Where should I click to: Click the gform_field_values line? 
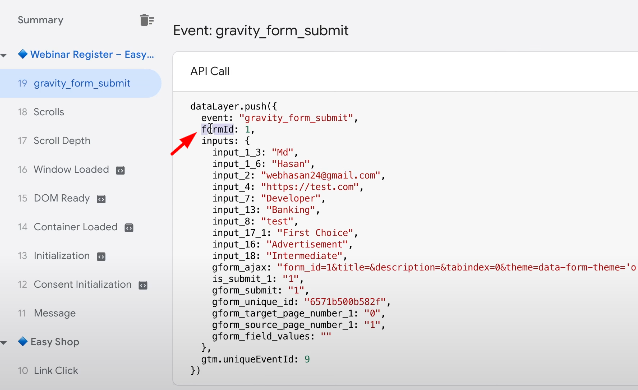click(x=271, y=336)
